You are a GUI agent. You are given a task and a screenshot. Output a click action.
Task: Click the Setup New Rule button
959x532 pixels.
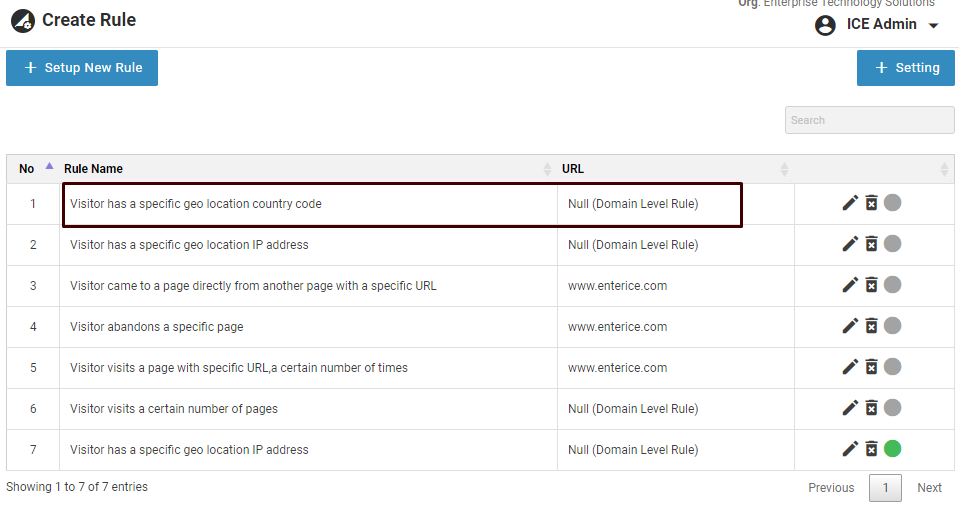(x=82, y=68)
